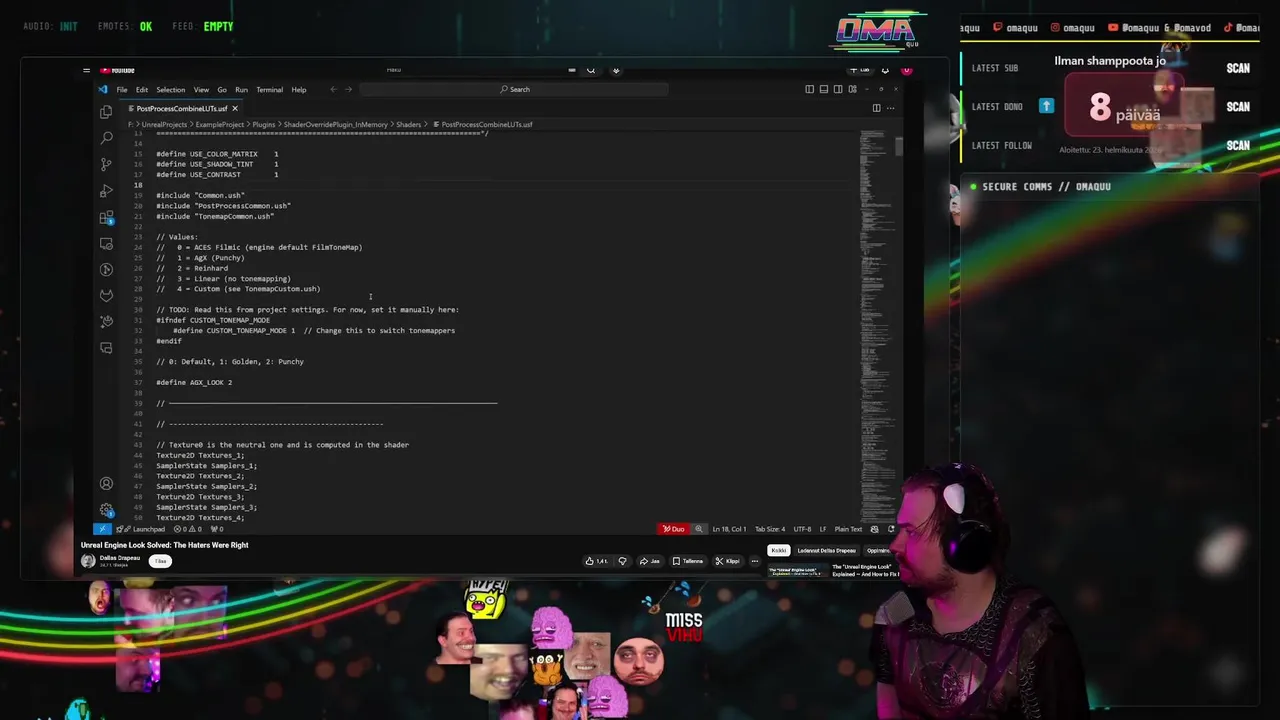Go to line via Ln 18, Col 1
Viewport: 1280px width, 720px height.
[729, 529]
